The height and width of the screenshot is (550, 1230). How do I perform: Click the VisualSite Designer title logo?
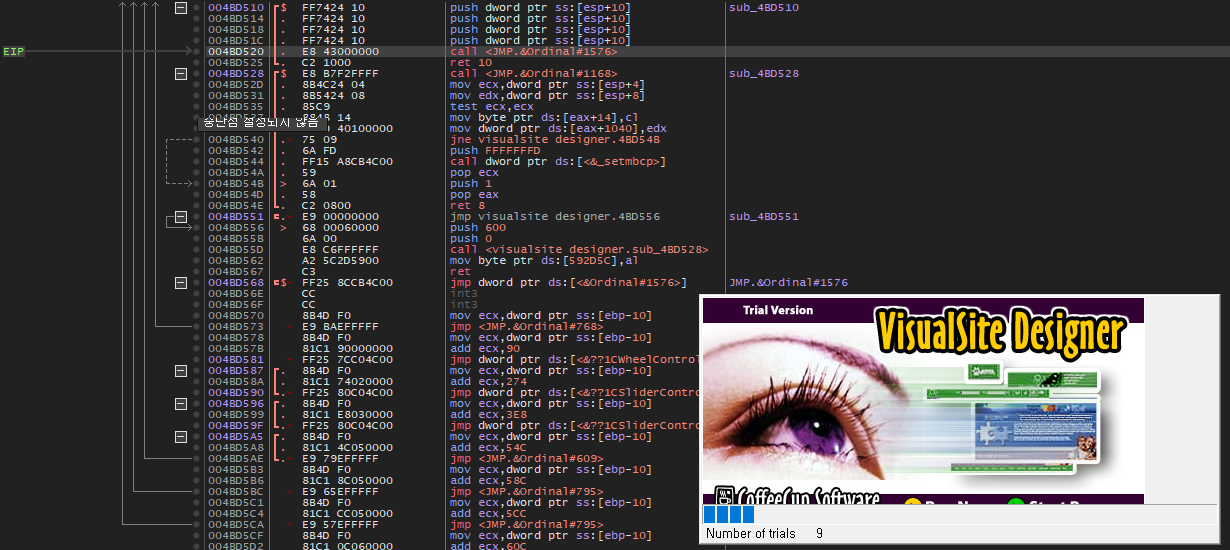pos(1000,333)
